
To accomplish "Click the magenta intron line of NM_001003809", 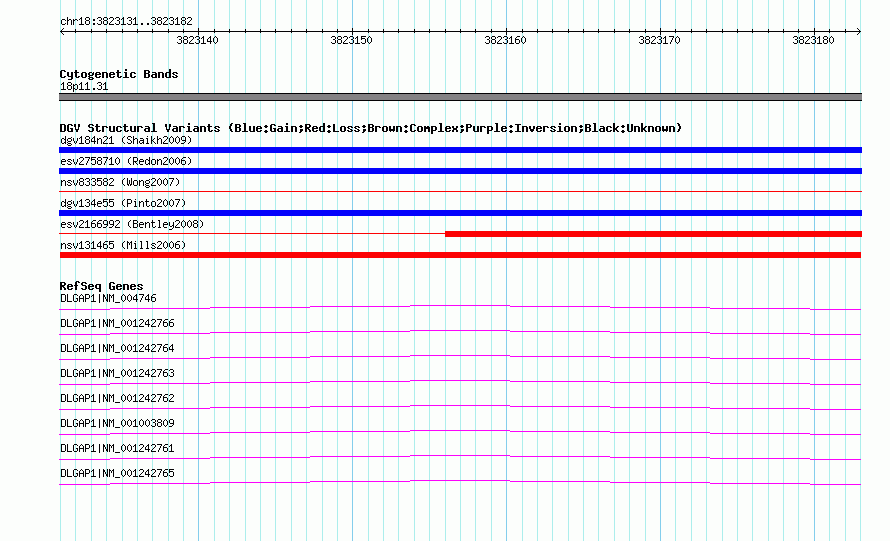I will 460,431.
